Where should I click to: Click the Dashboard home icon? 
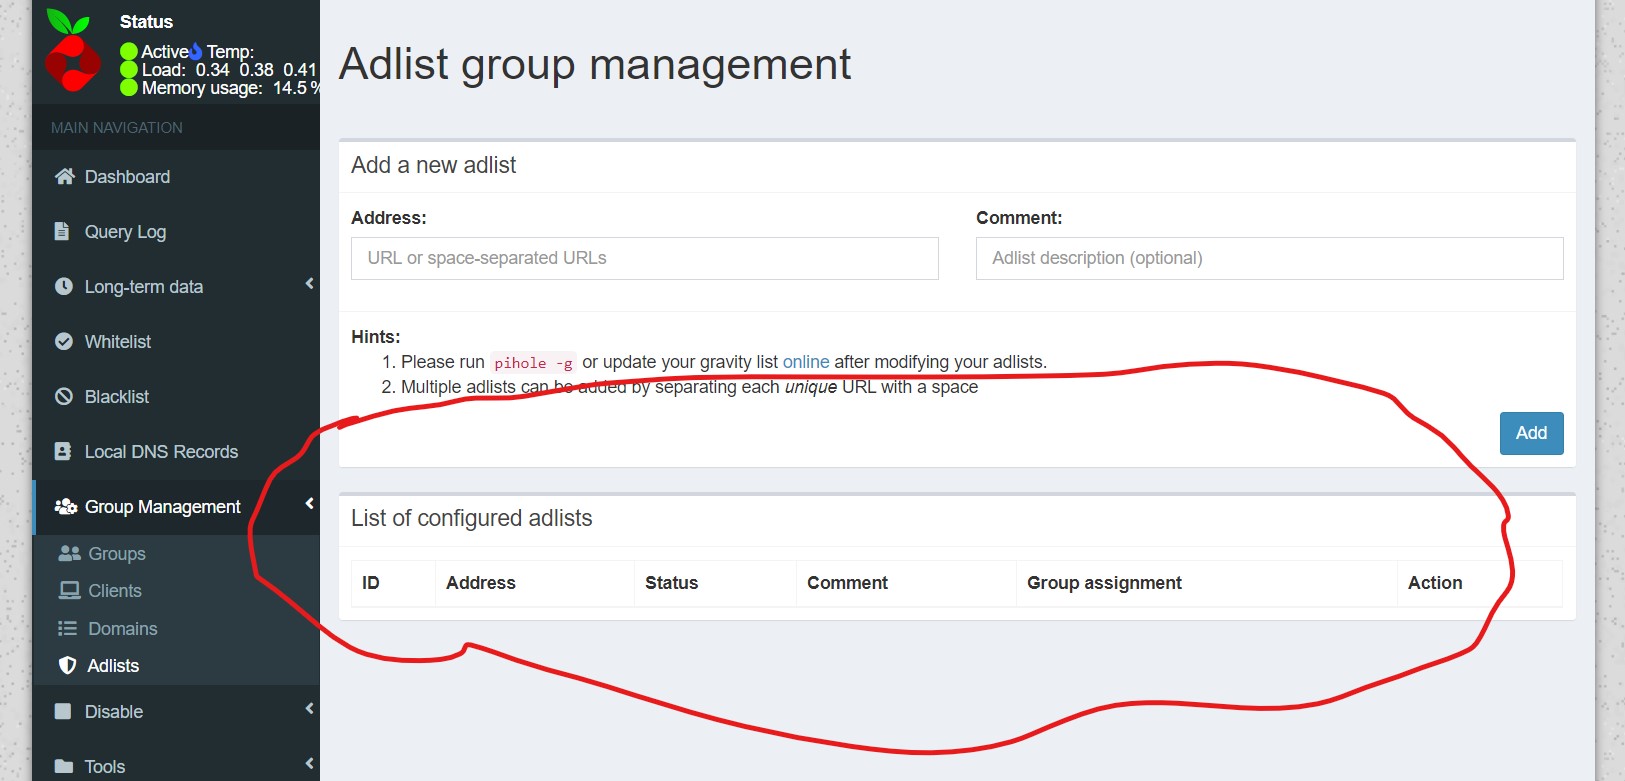click(65, 177)
